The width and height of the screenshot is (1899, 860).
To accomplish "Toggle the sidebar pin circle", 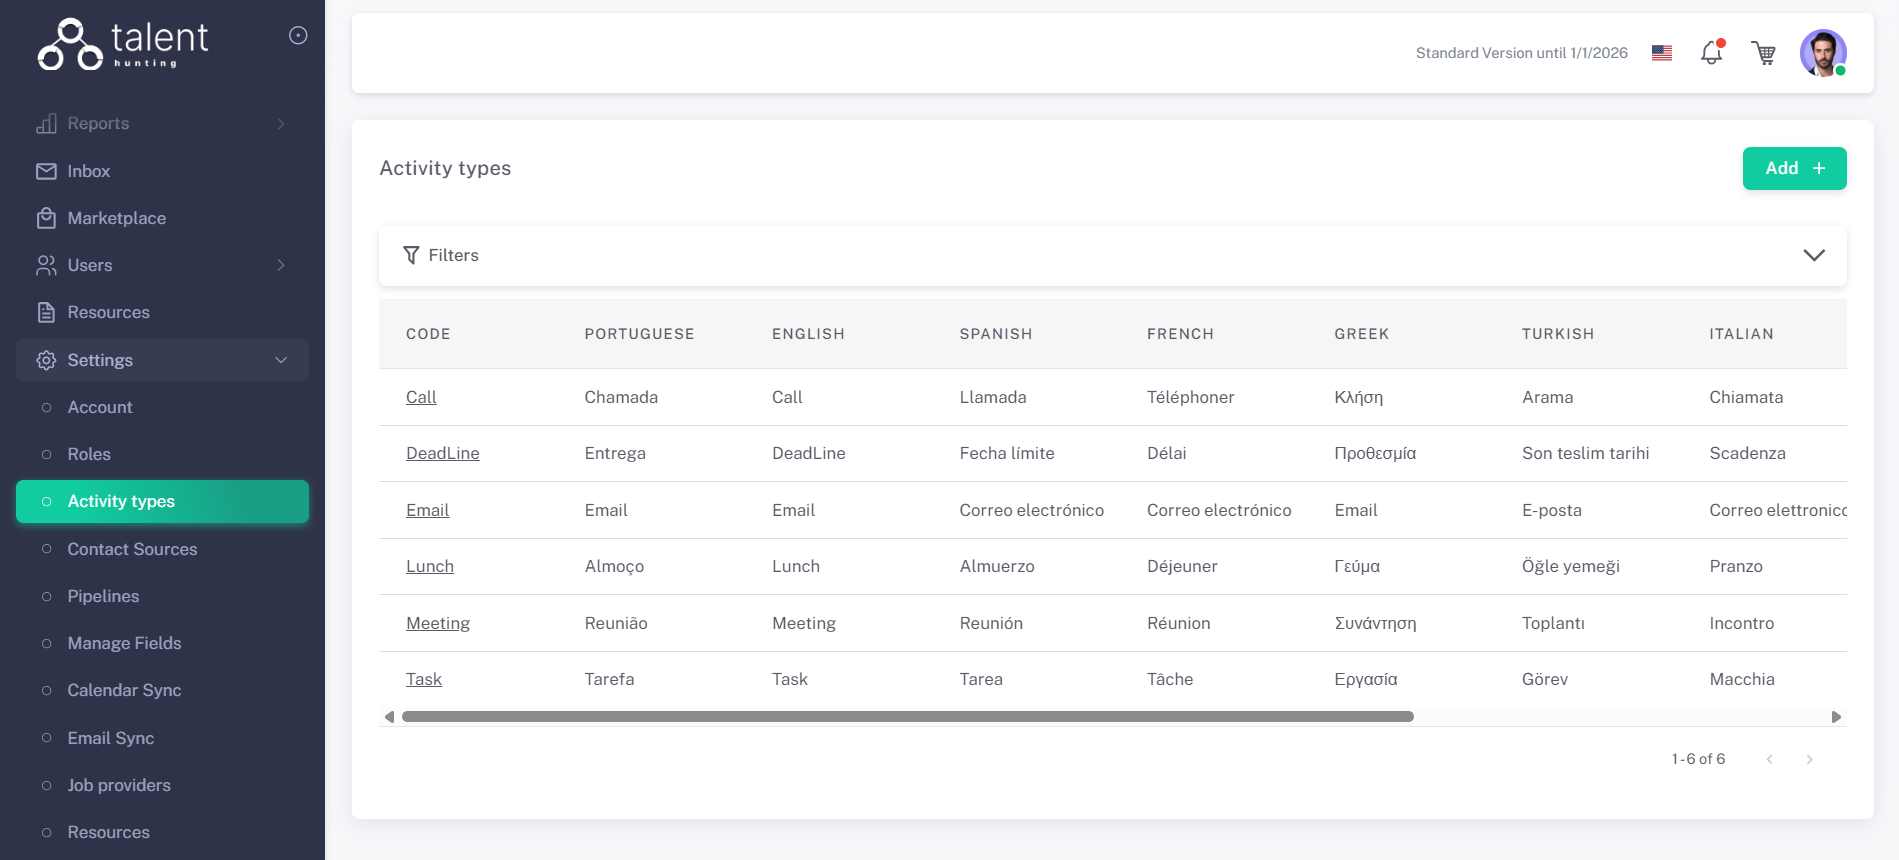I will pos(298,36).
